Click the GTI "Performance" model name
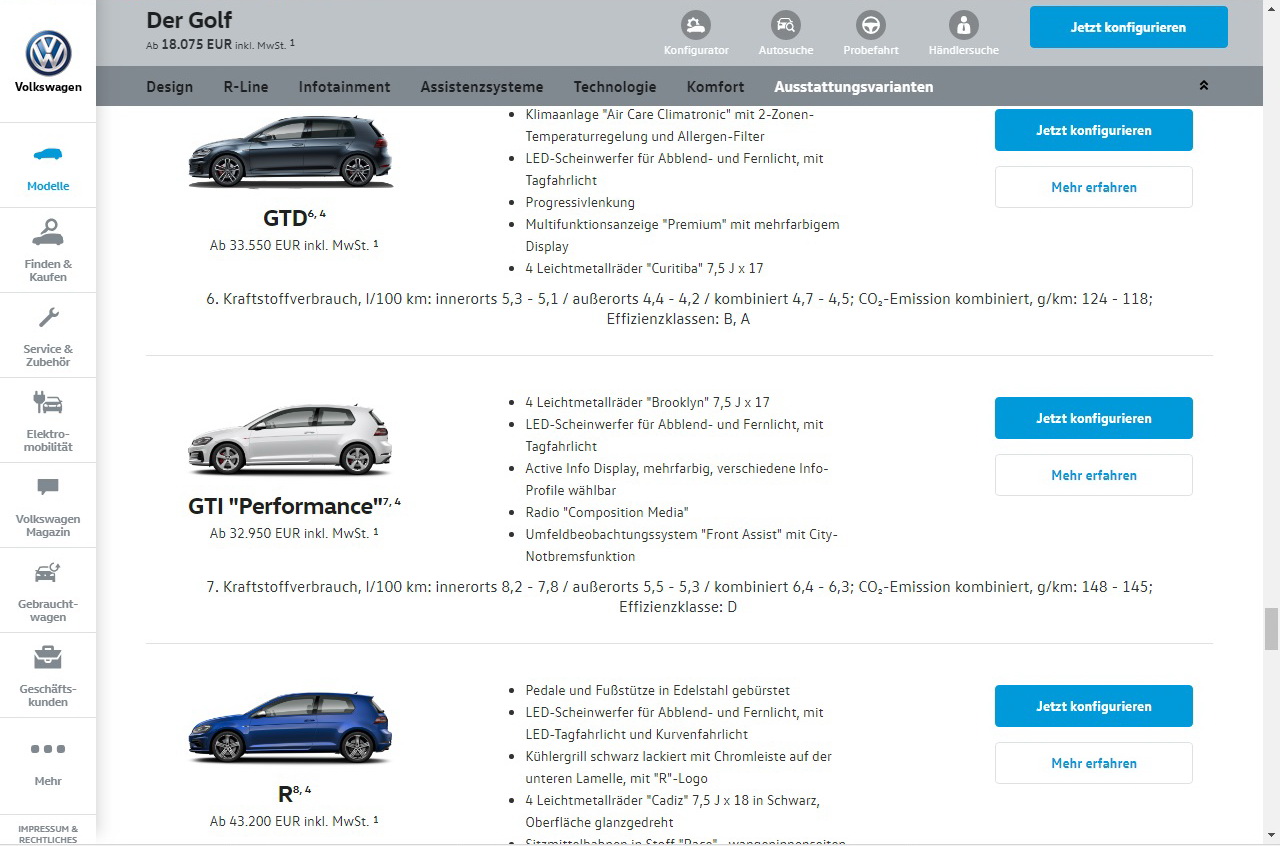Viewport: 1280px width, 846px height. pyautogui.click(x=286, y=507)
